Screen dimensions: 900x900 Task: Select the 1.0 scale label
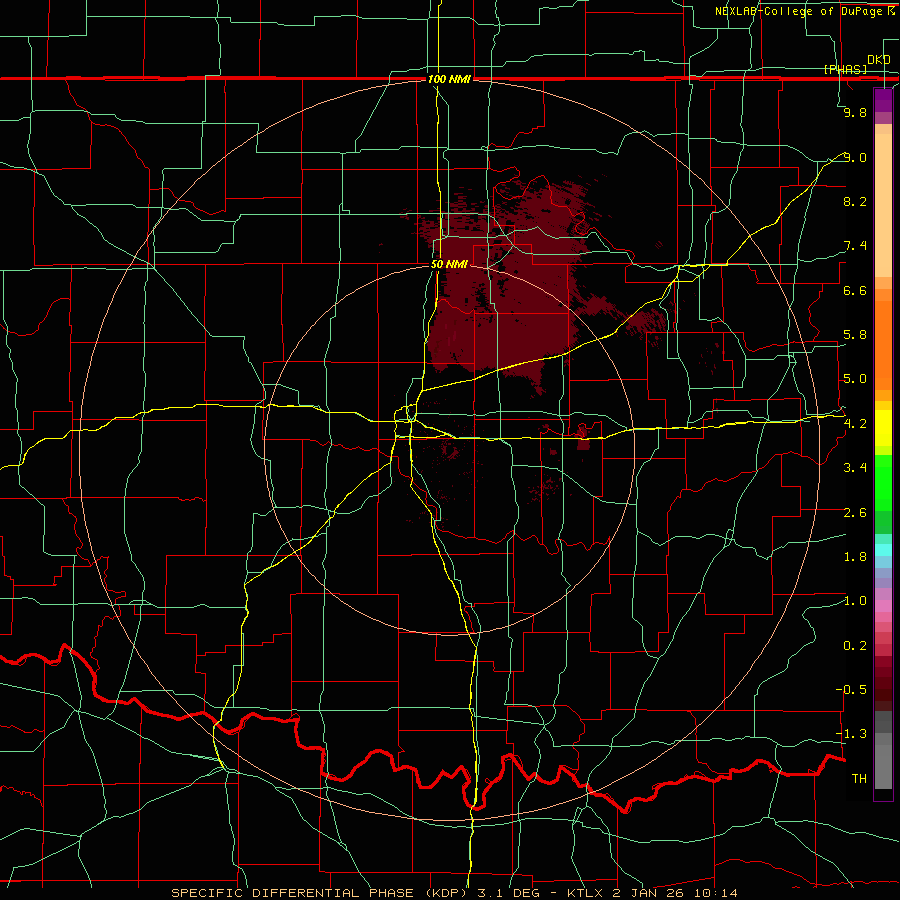(x=855, y=601)
